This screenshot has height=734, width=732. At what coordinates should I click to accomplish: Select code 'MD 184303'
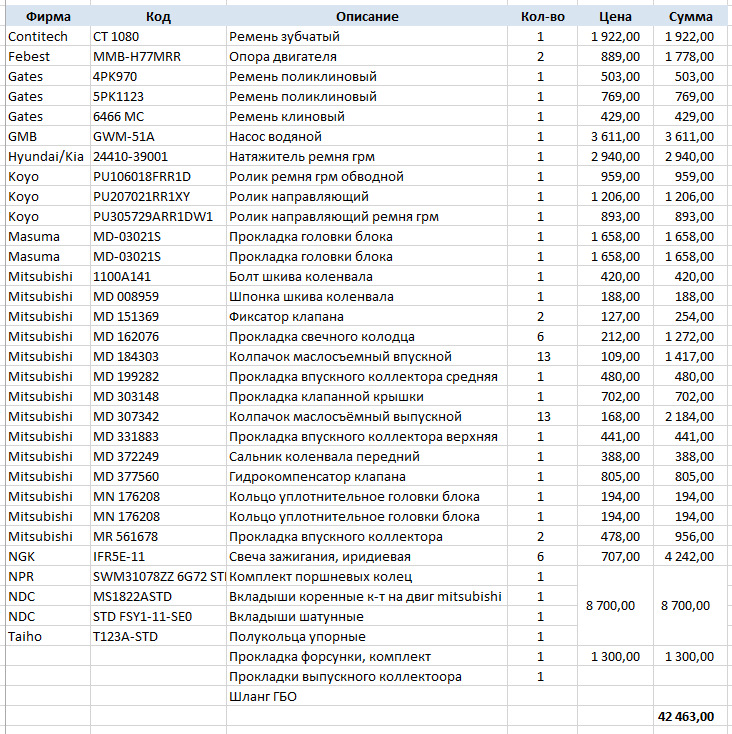pos(158,356)
